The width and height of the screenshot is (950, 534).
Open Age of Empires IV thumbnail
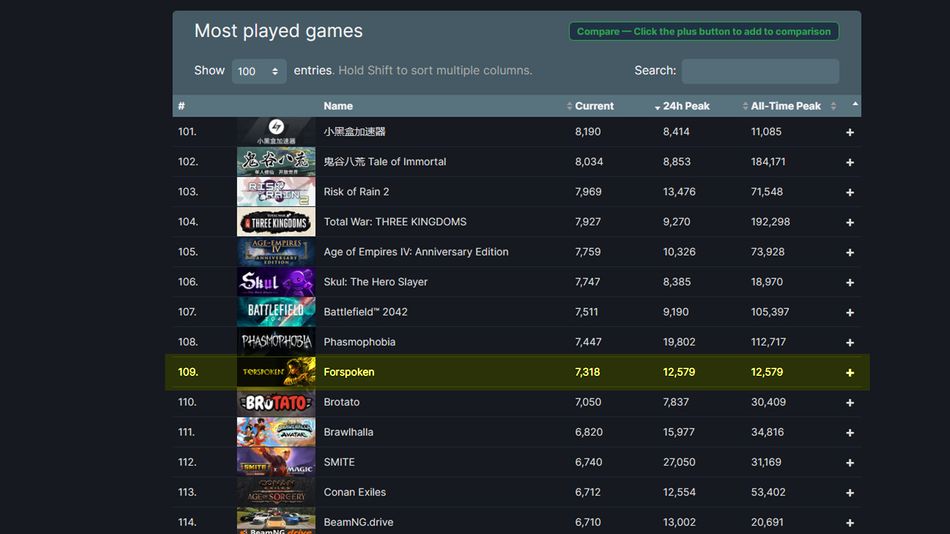[276, 252]
